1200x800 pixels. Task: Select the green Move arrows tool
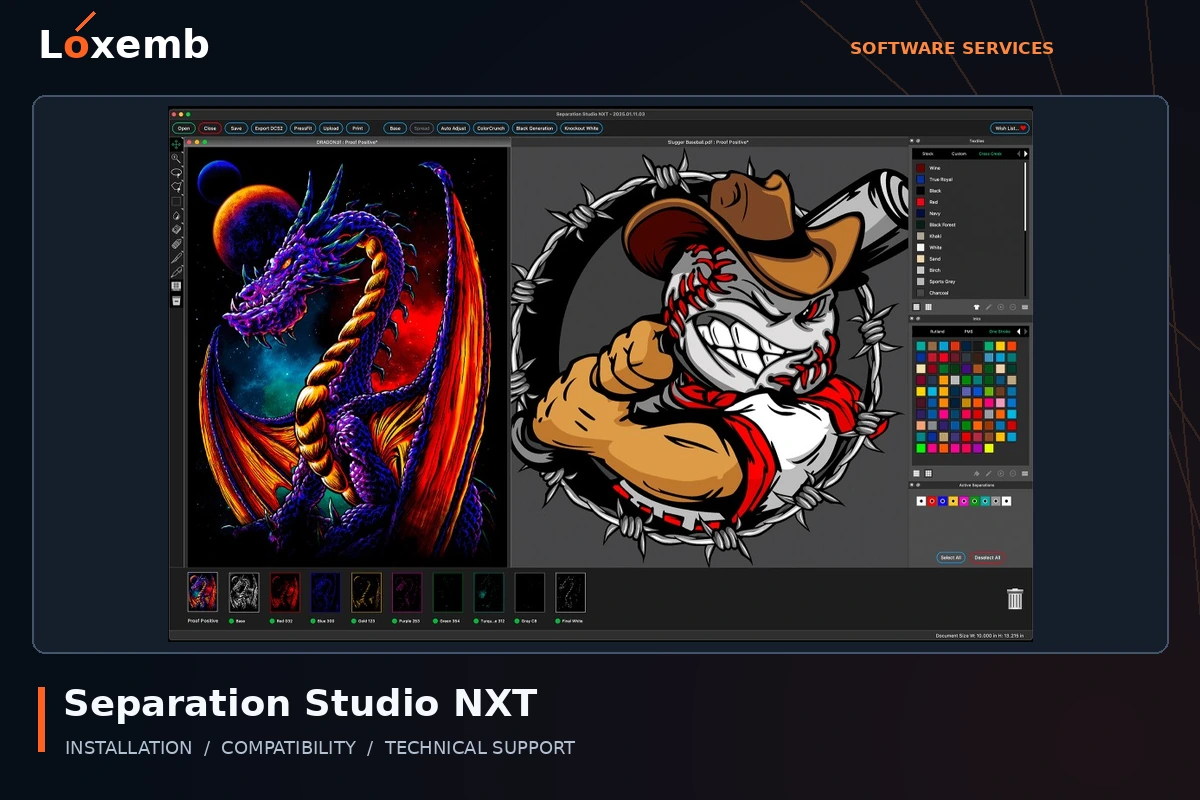tap(178, 145)
